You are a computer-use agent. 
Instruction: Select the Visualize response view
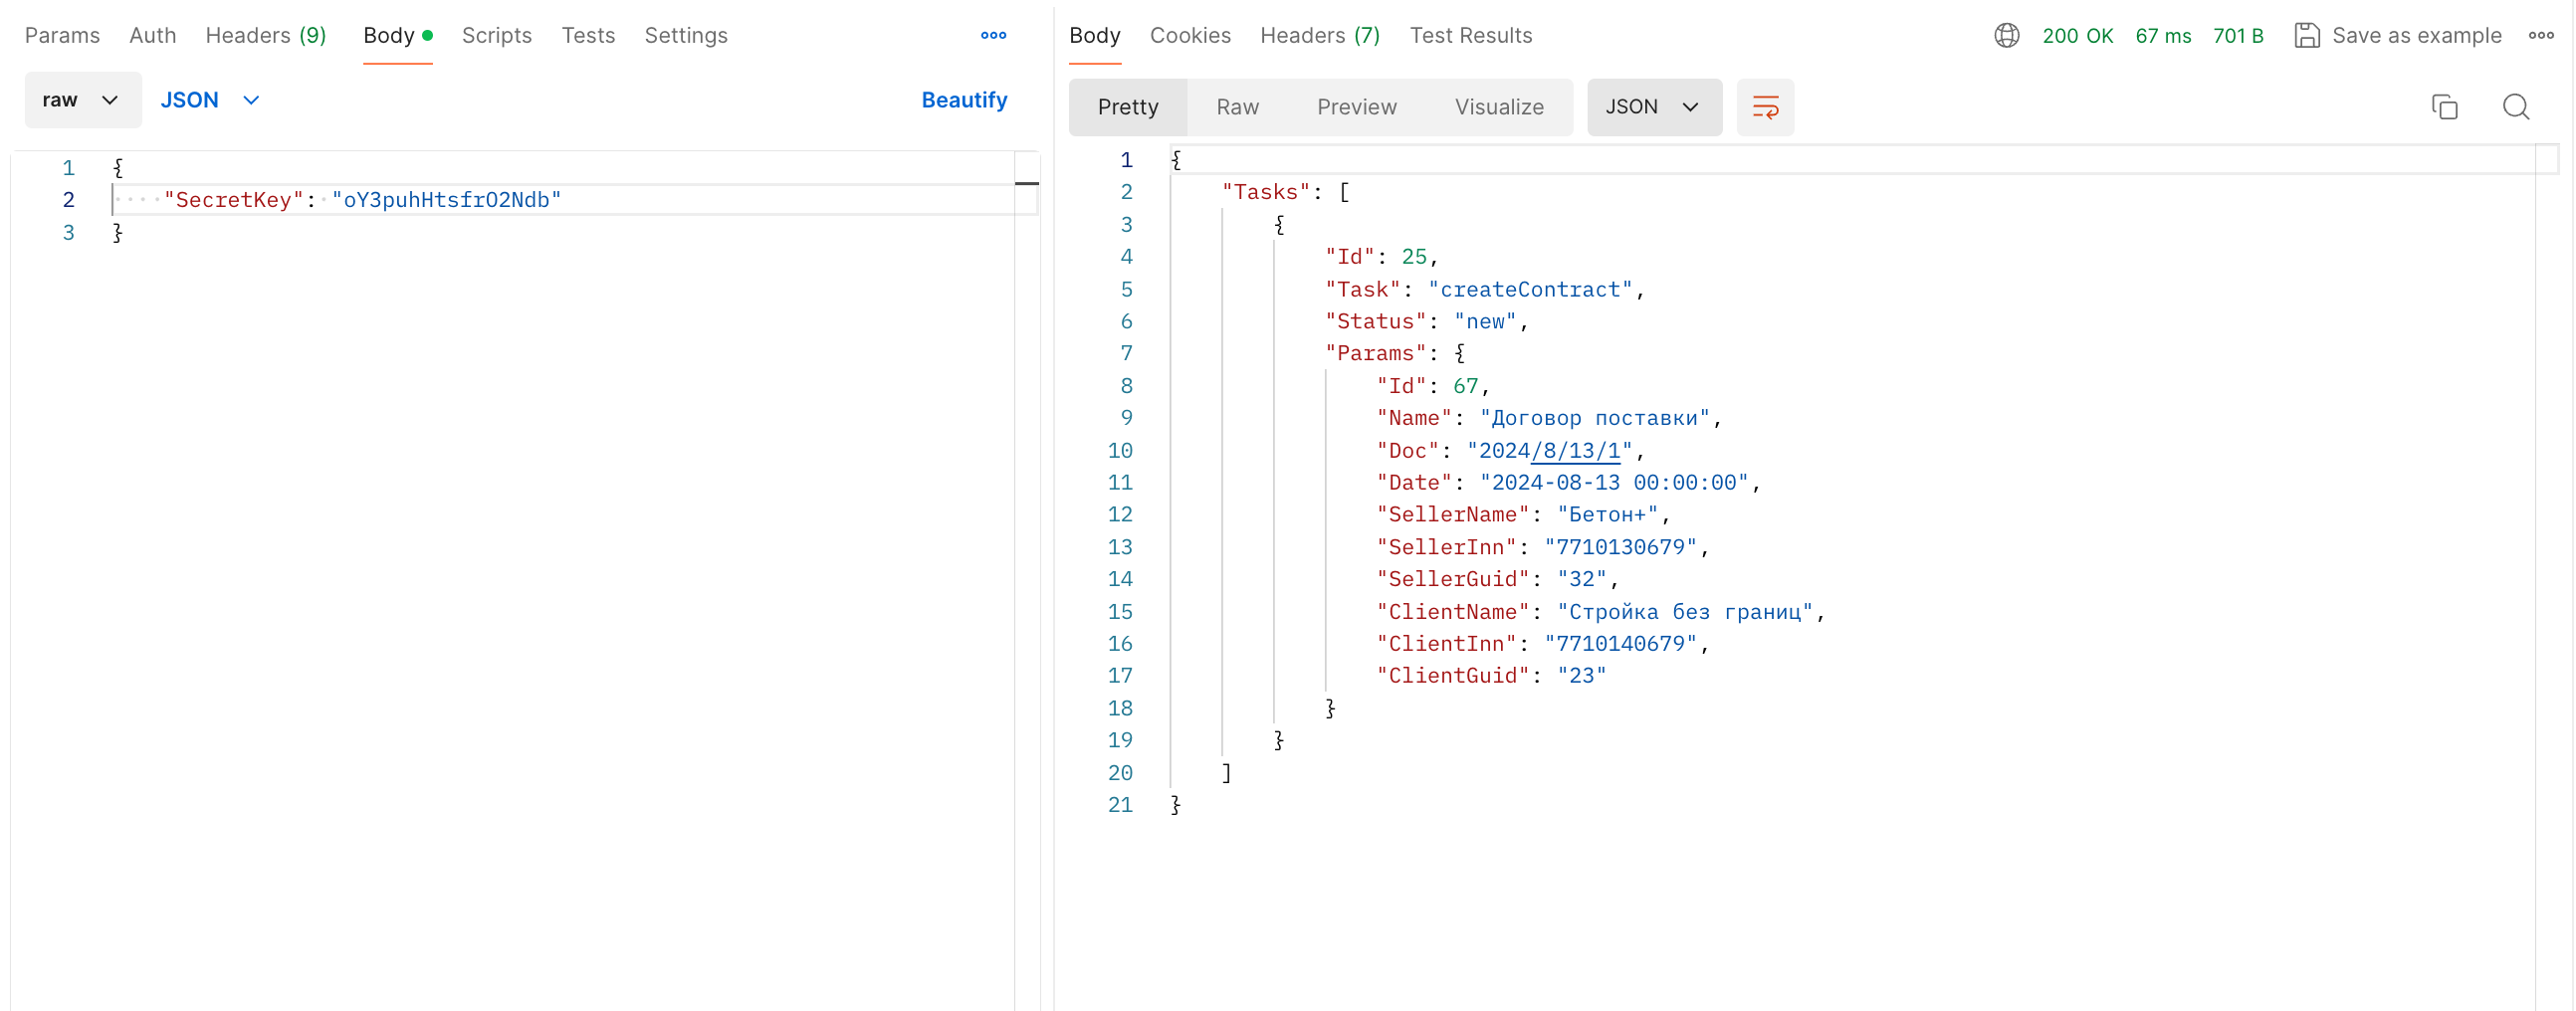coord(1498,107)
